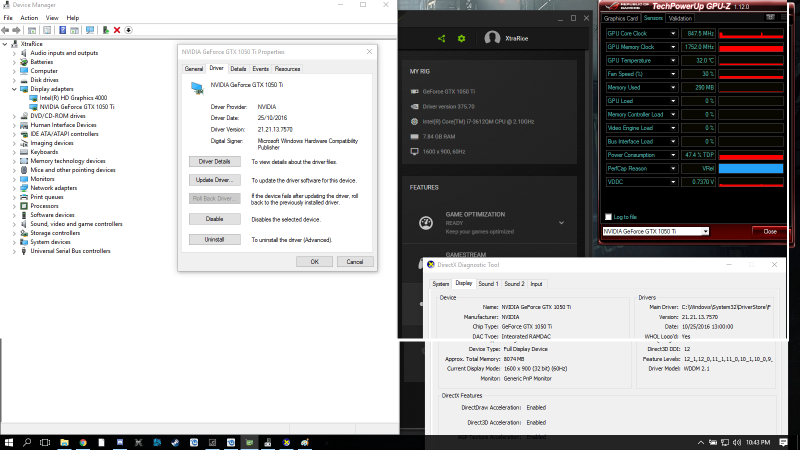Click the circled down-arrow disable device icon
The height and width of the screenshot is (450, 800).
point(129,30)
